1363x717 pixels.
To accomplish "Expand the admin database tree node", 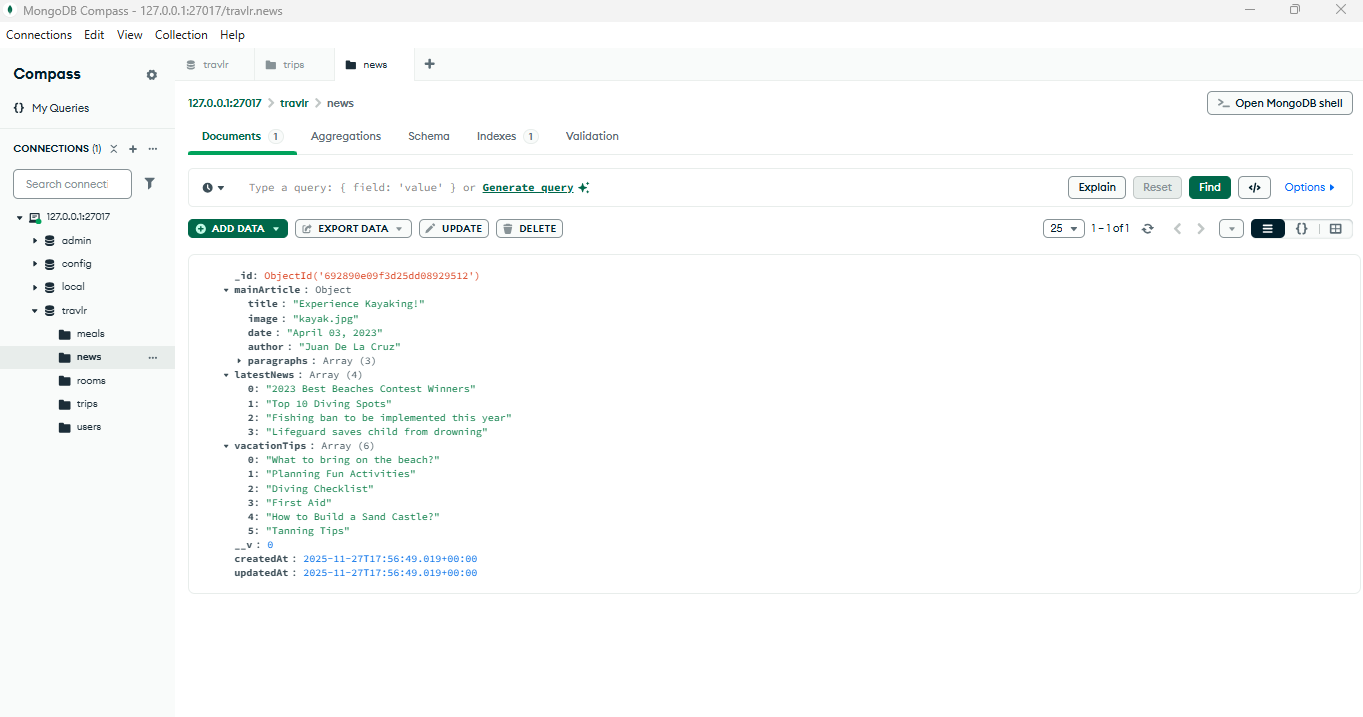I will [x=35, y=241].
